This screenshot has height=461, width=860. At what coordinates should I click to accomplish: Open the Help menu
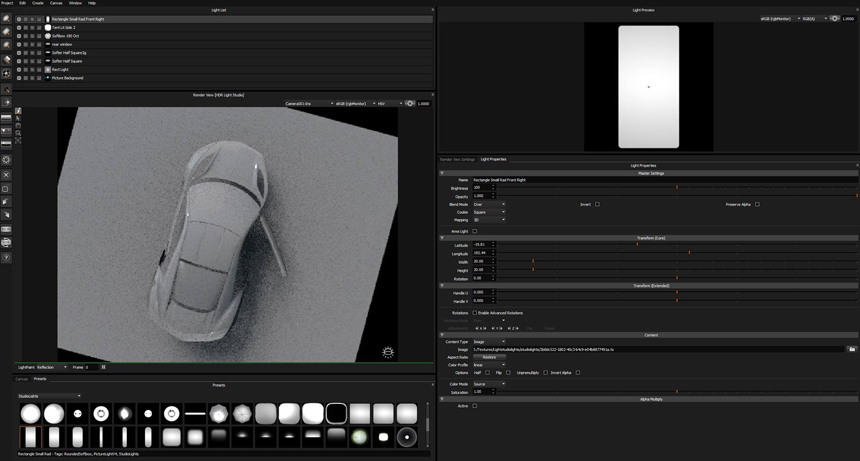(x=92, y=3)
